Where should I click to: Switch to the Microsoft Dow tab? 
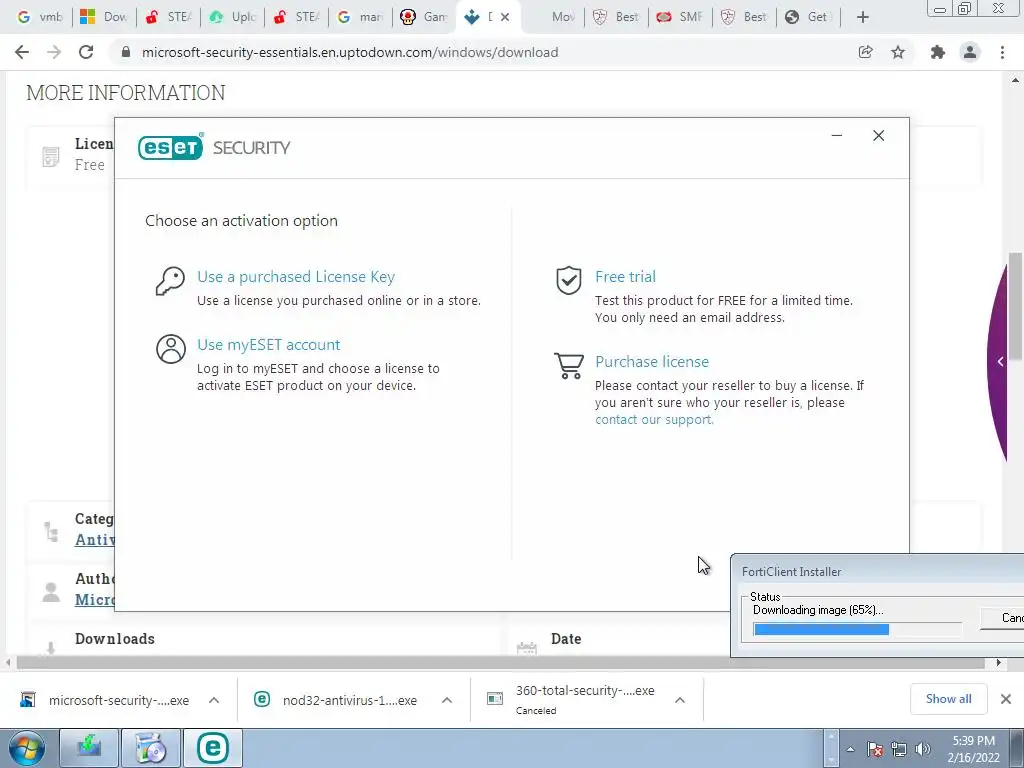[x=104, y=17]
